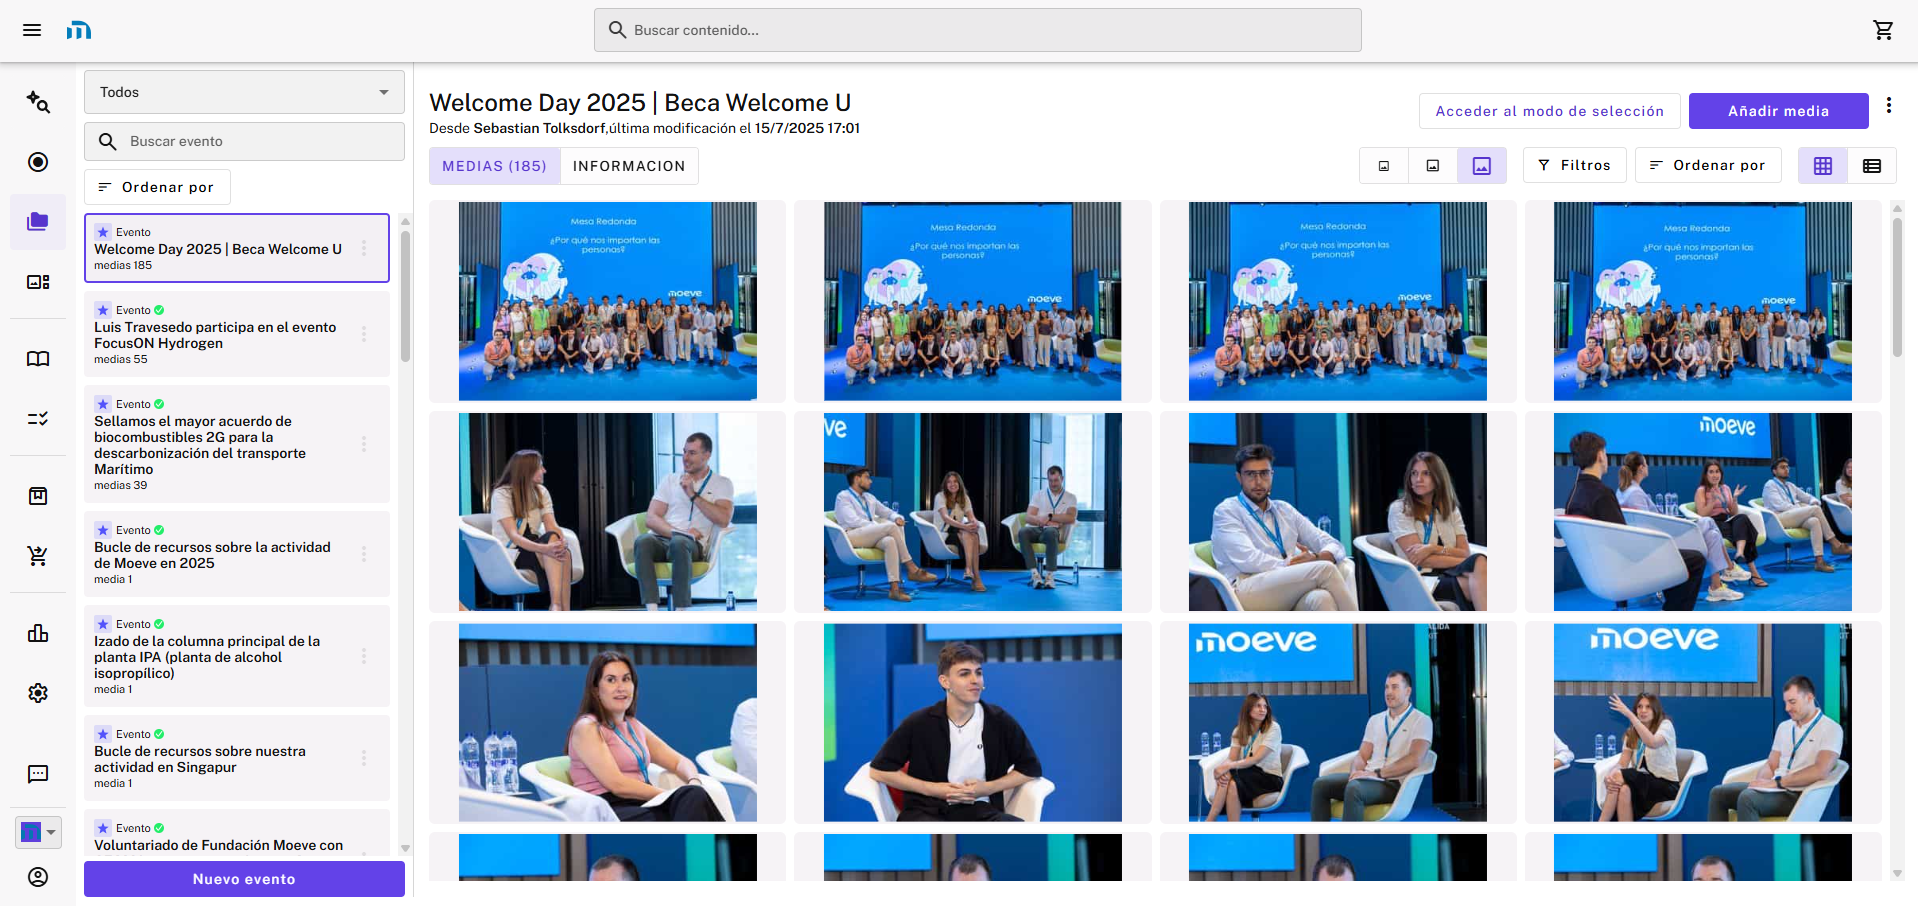Open the media gallery sidebar icon
Image resolution: width=1918 pixels, height=906 pixels.
38,282
